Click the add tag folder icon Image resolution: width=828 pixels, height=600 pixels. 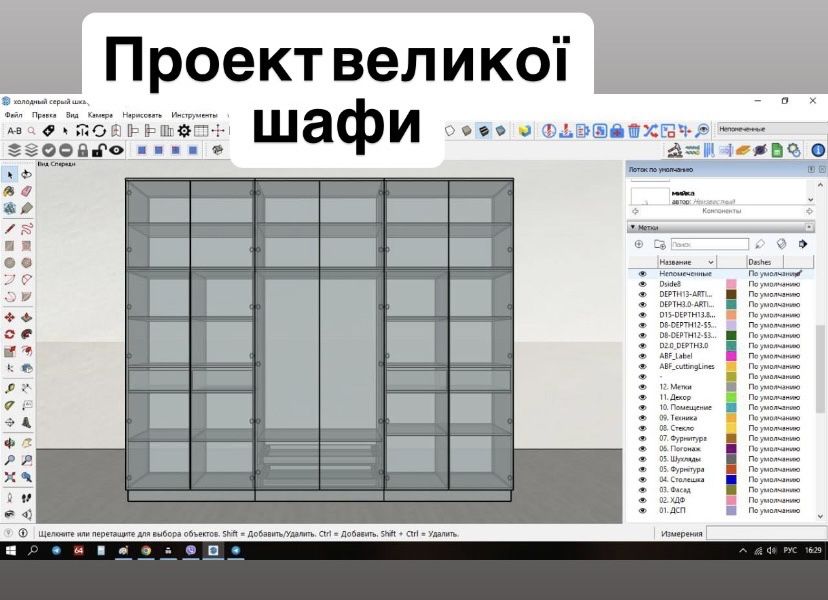660,244
